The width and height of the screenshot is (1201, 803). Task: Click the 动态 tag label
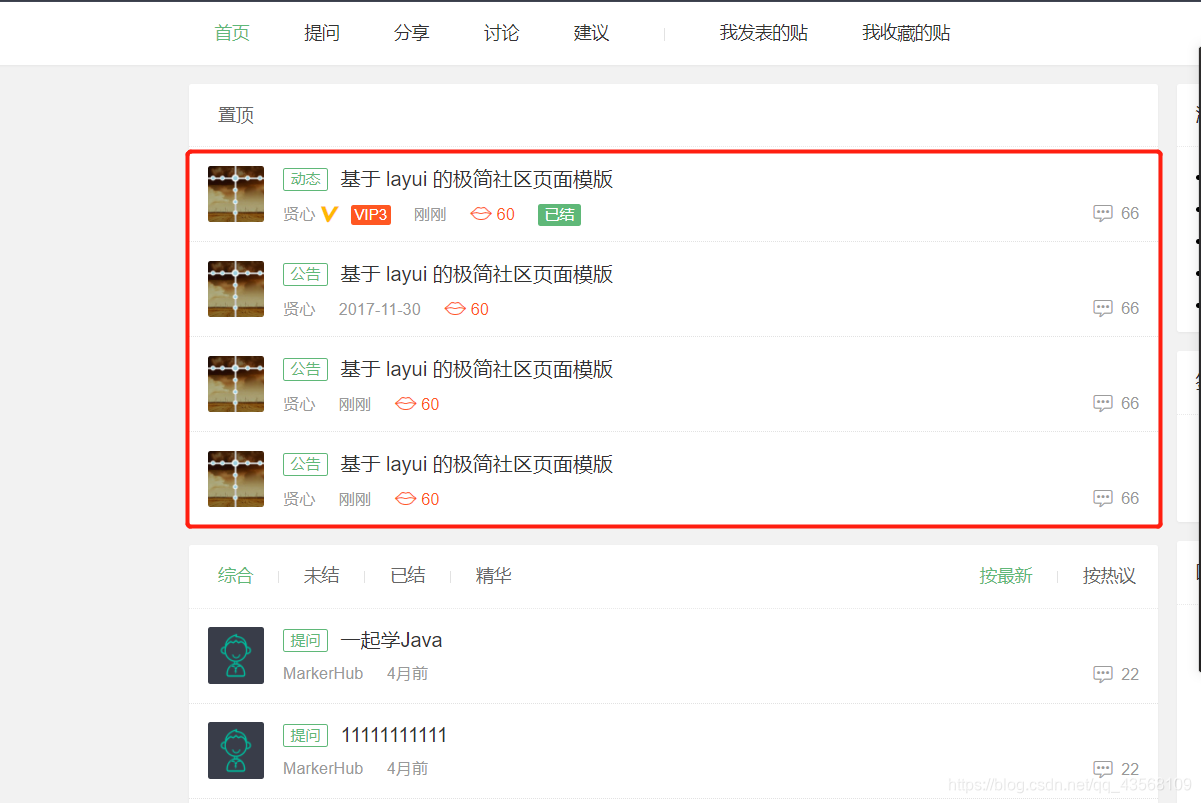click(x=305, y=179)
